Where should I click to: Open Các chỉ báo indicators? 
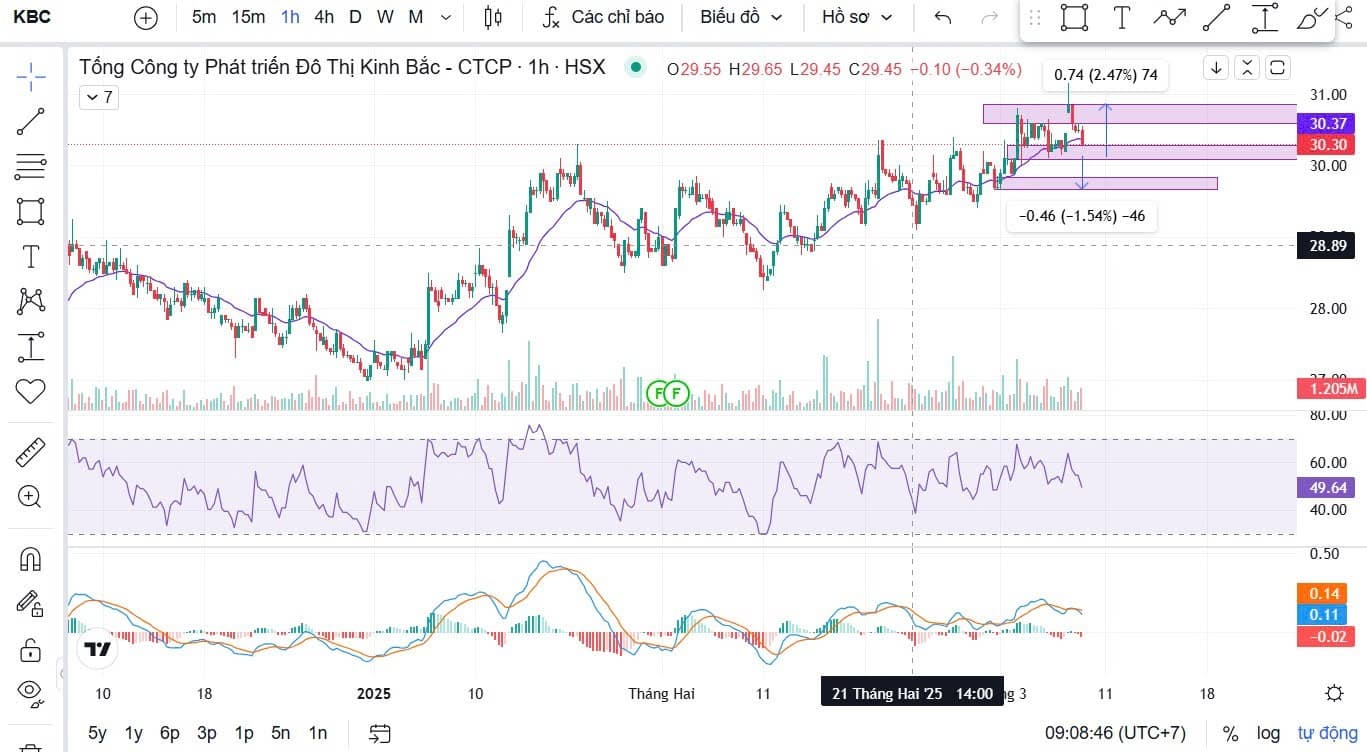[604, 18]
